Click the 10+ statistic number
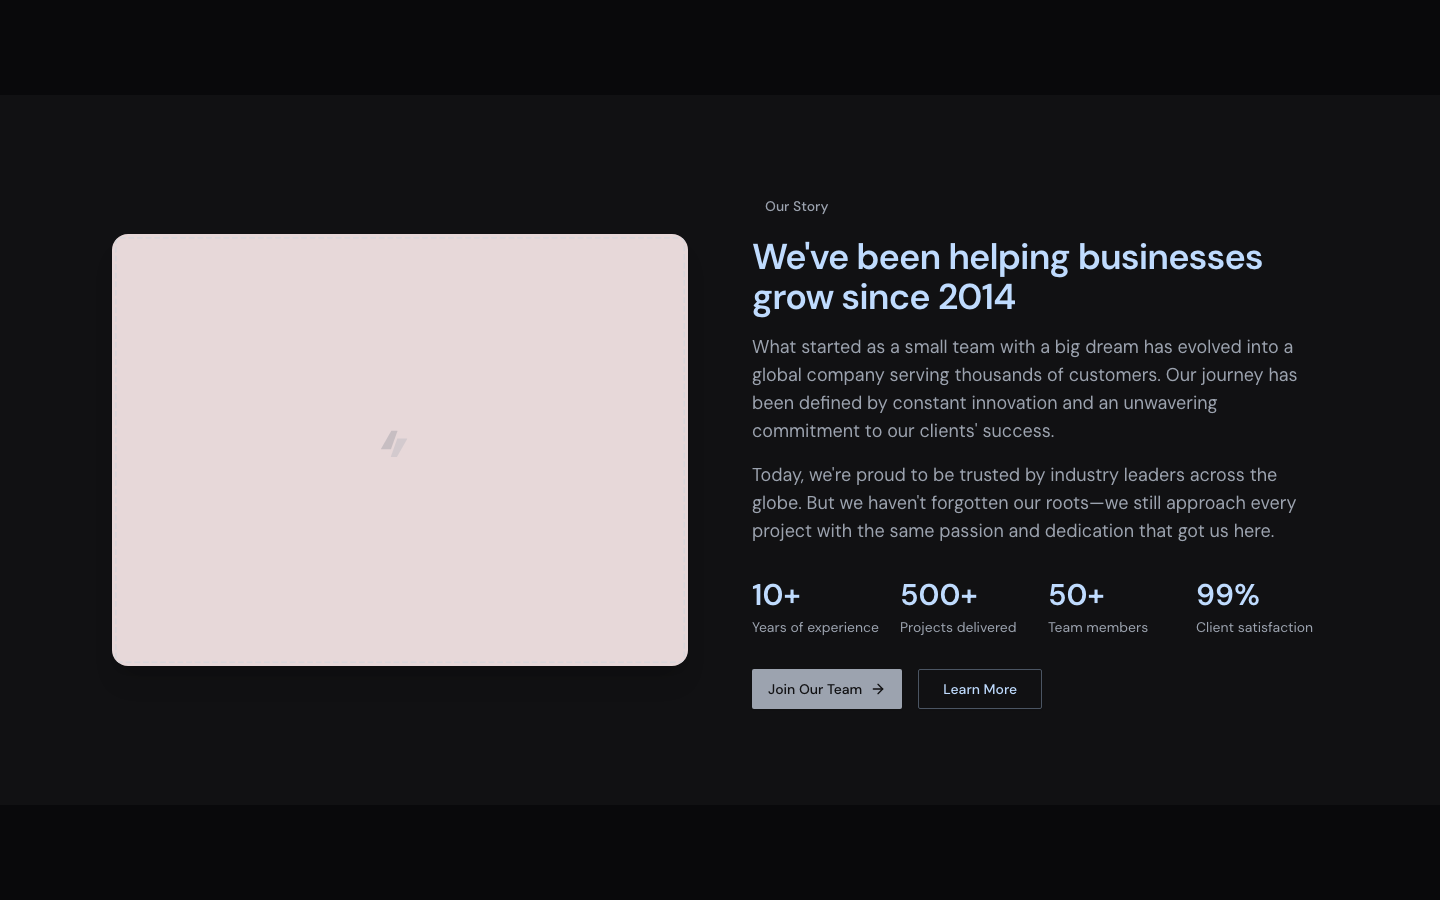Screen dimensions: 1440x900 coord(776,595)
